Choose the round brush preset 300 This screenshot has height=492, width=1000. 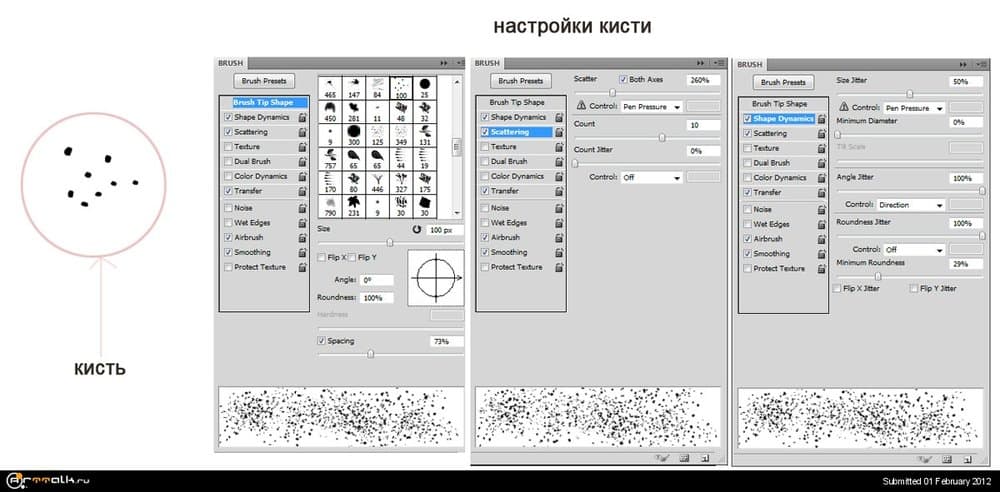coord(354,135)
